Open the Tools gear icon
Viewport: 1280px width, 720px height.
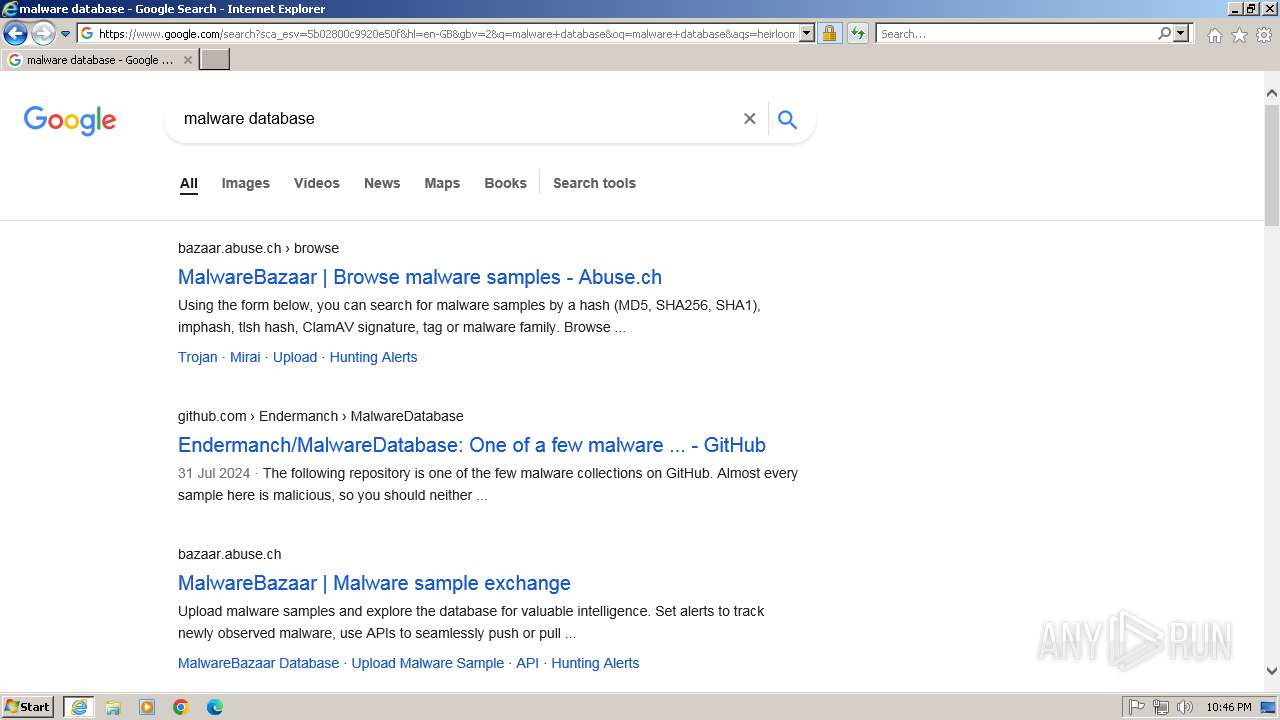pyautogui.click(x=1264, y=35)
